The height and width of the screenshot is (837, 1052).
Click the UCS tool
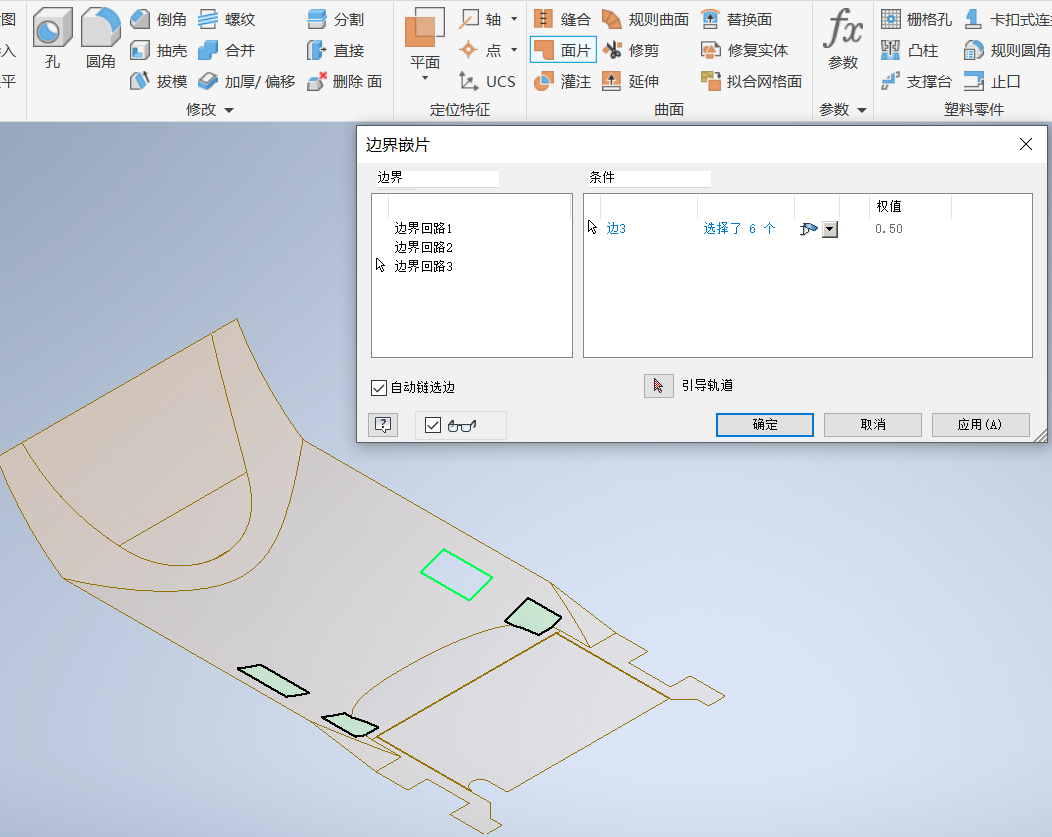pyautogui.click(x=487, y=81)
